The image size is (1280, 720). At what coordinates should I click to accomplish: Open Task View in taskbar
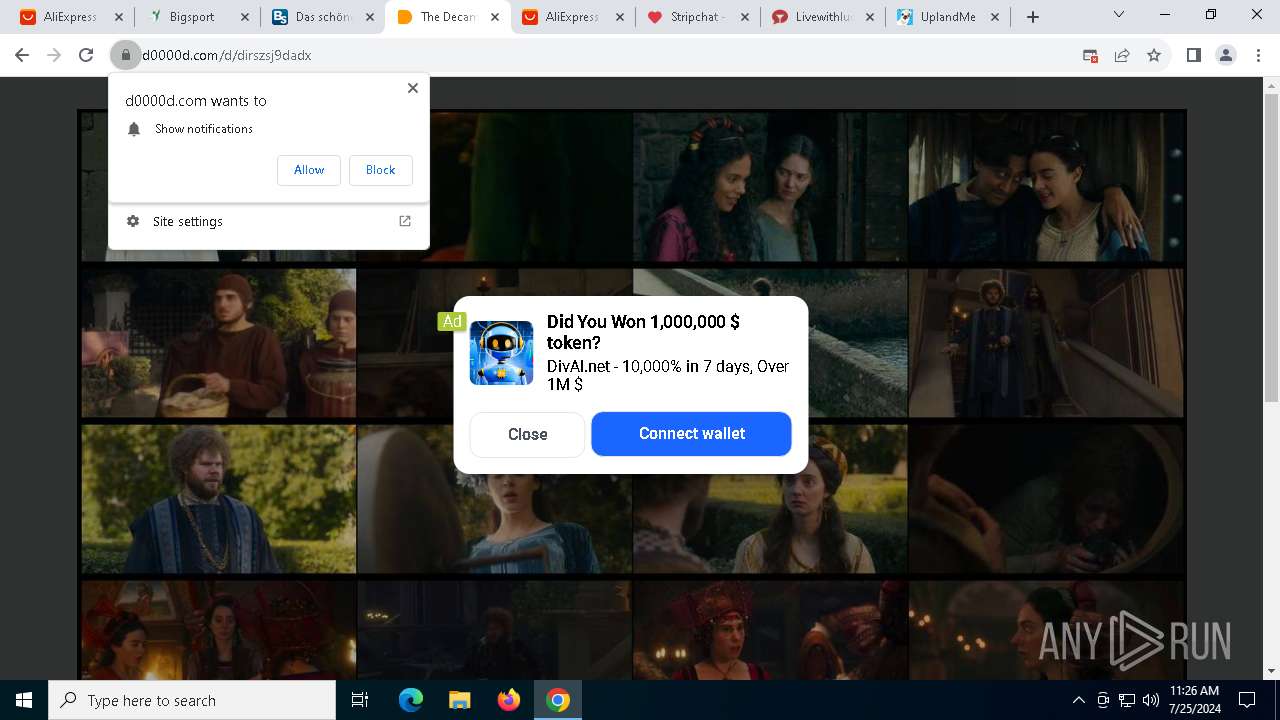click(360, 700)
